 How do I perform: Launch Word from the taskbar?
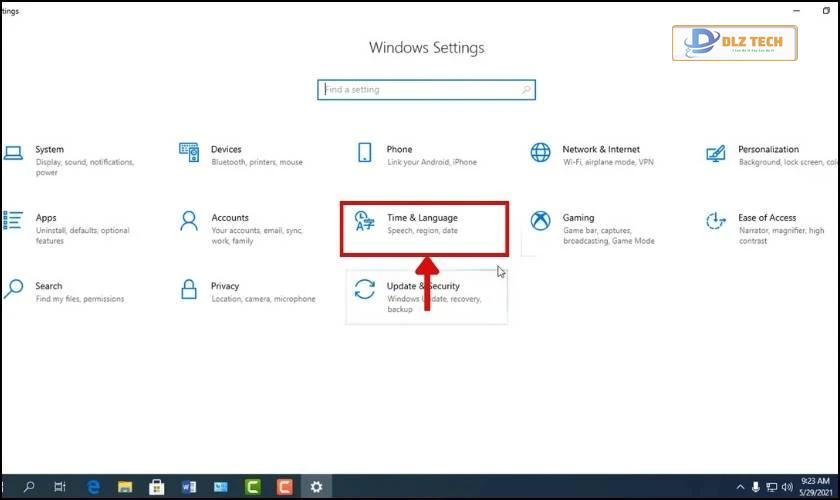click(x=189, y=487)
